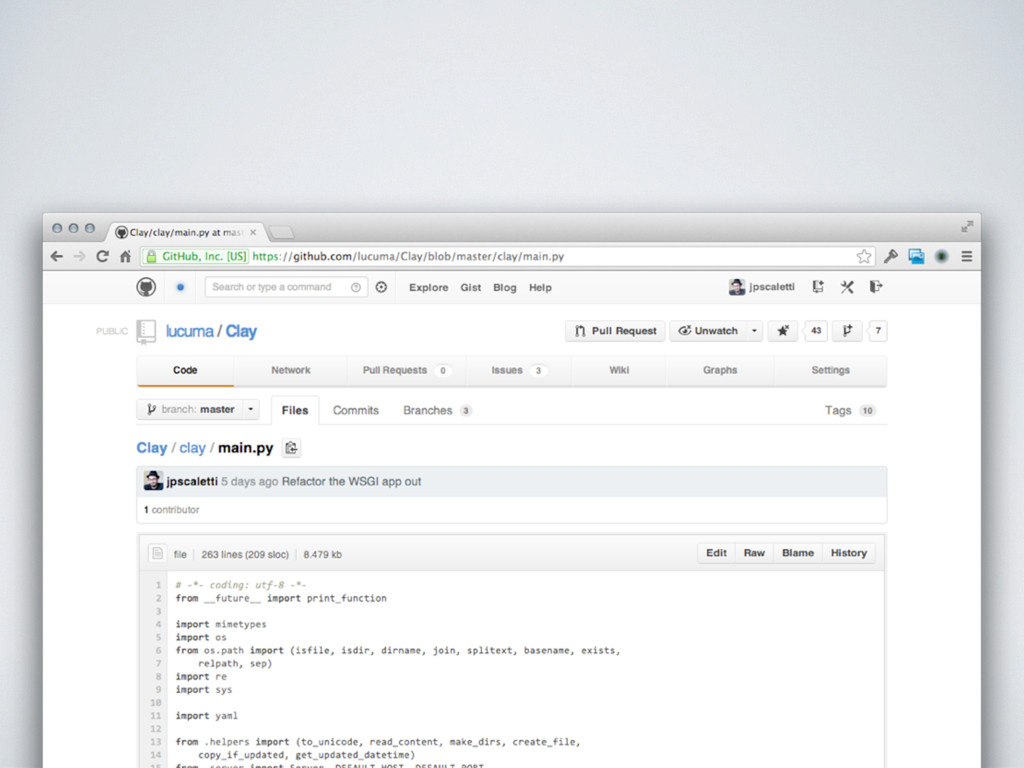The image size is (1024, 768).
Task: Reload the page with refresh icon
Action: [103, 257]
